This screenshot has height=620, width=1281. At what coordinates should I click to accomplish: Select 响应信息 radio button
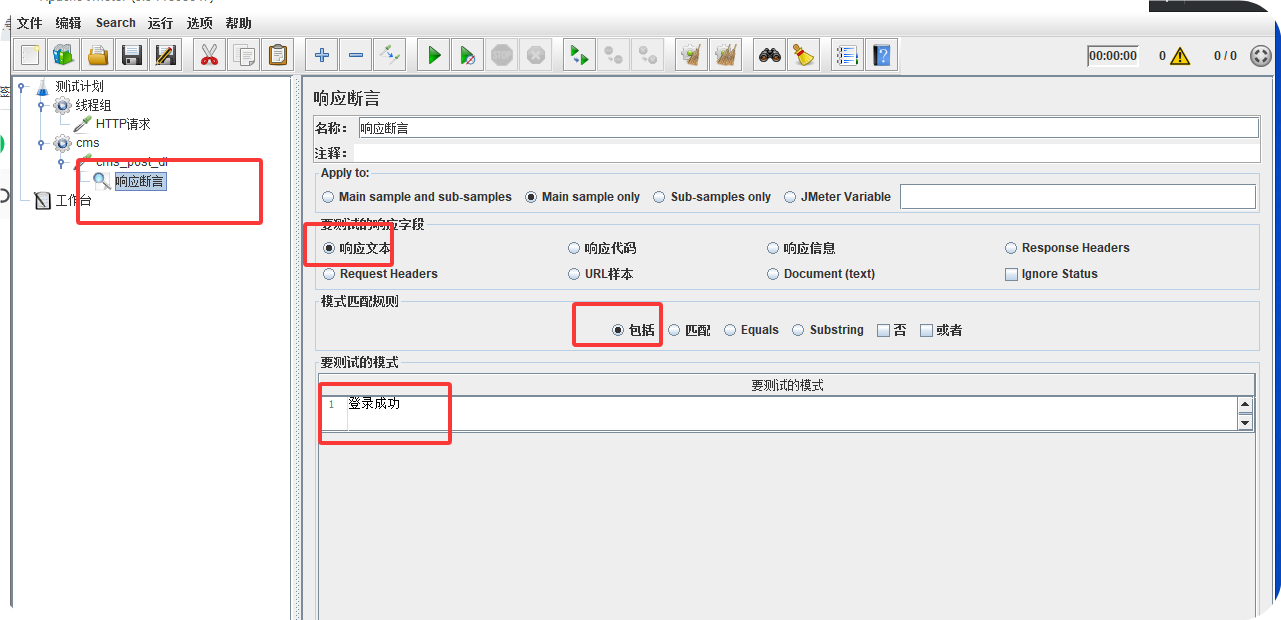point(773,248)
